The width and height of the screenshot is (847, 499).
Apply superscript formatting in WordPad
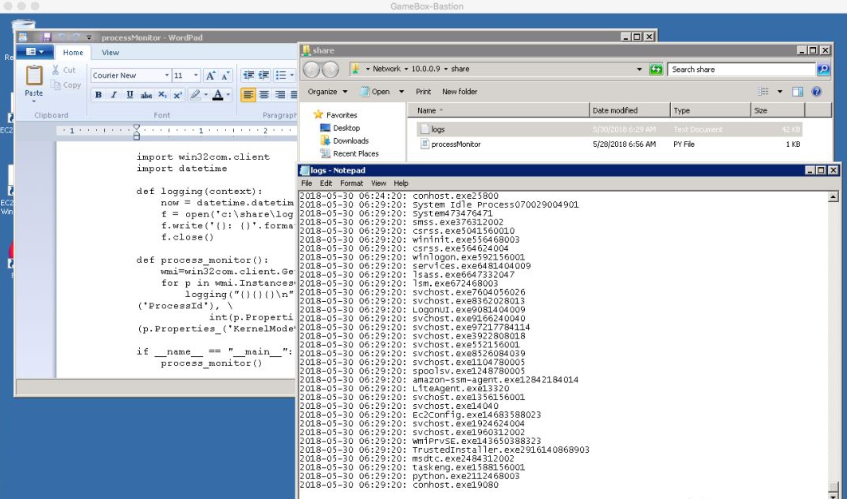[178, 95]
